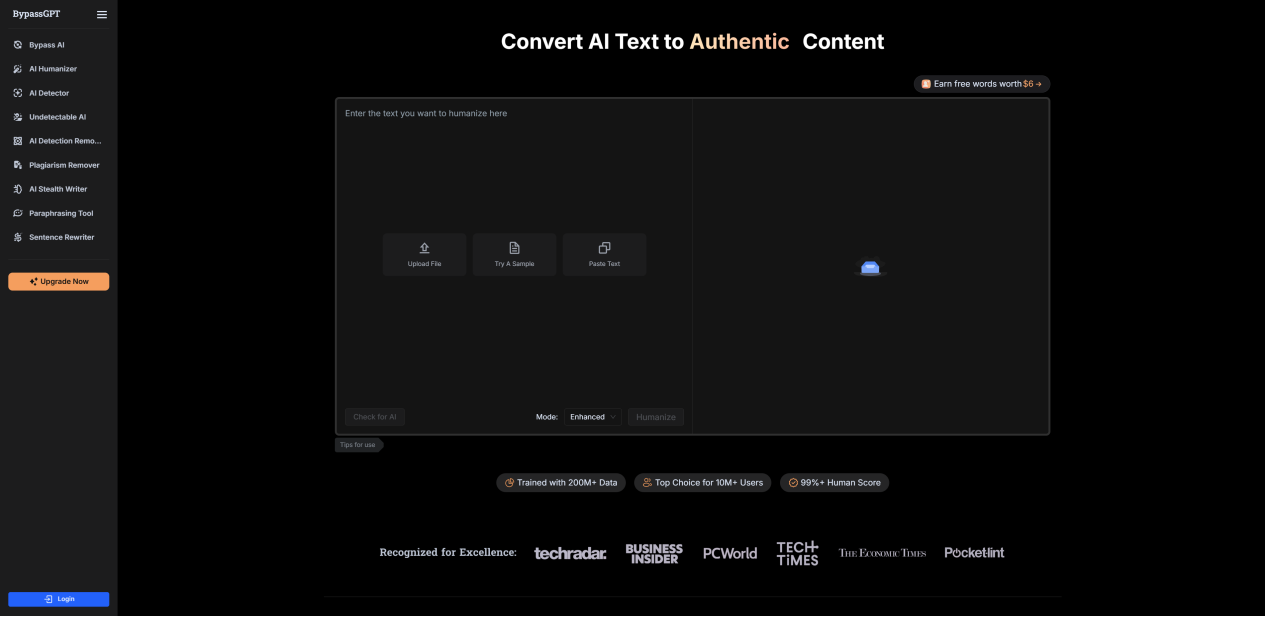Viewport: 1265px width, 620px height.
Task: Click the Top Choice for 10M+ Users text
Action: (709, 482)
